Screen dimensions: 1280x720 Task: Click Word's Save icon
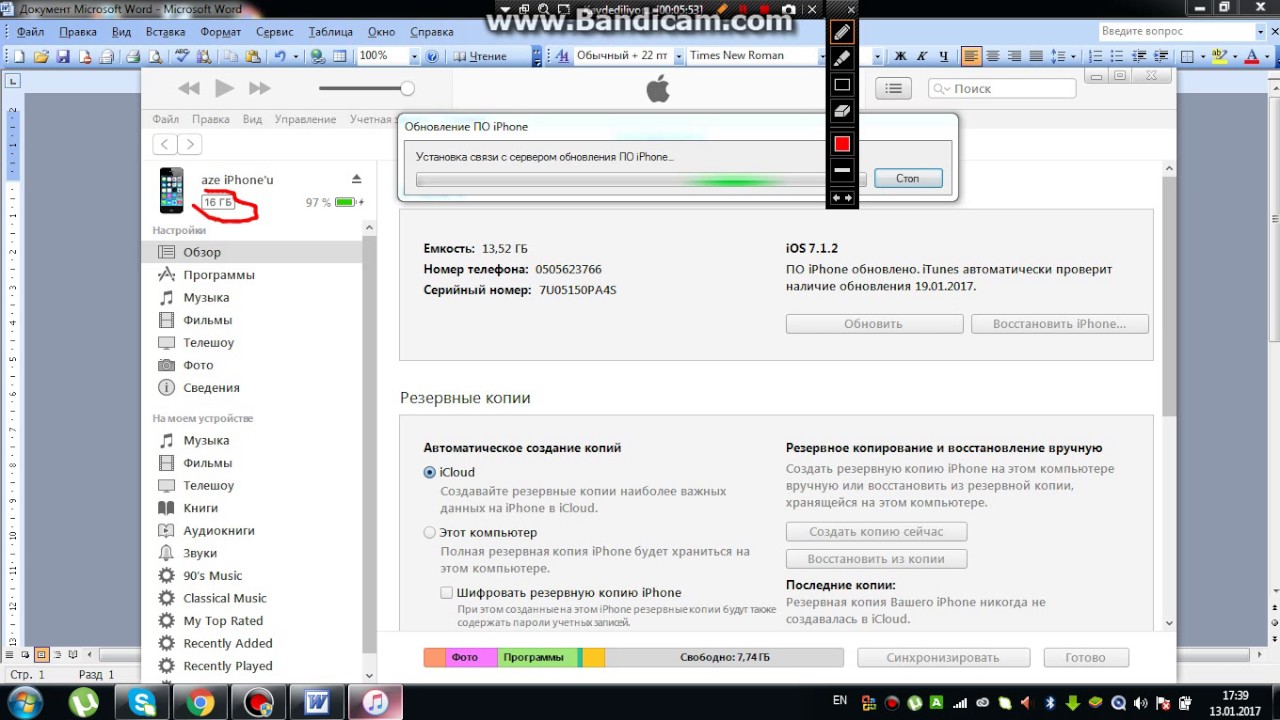[63, 56]
